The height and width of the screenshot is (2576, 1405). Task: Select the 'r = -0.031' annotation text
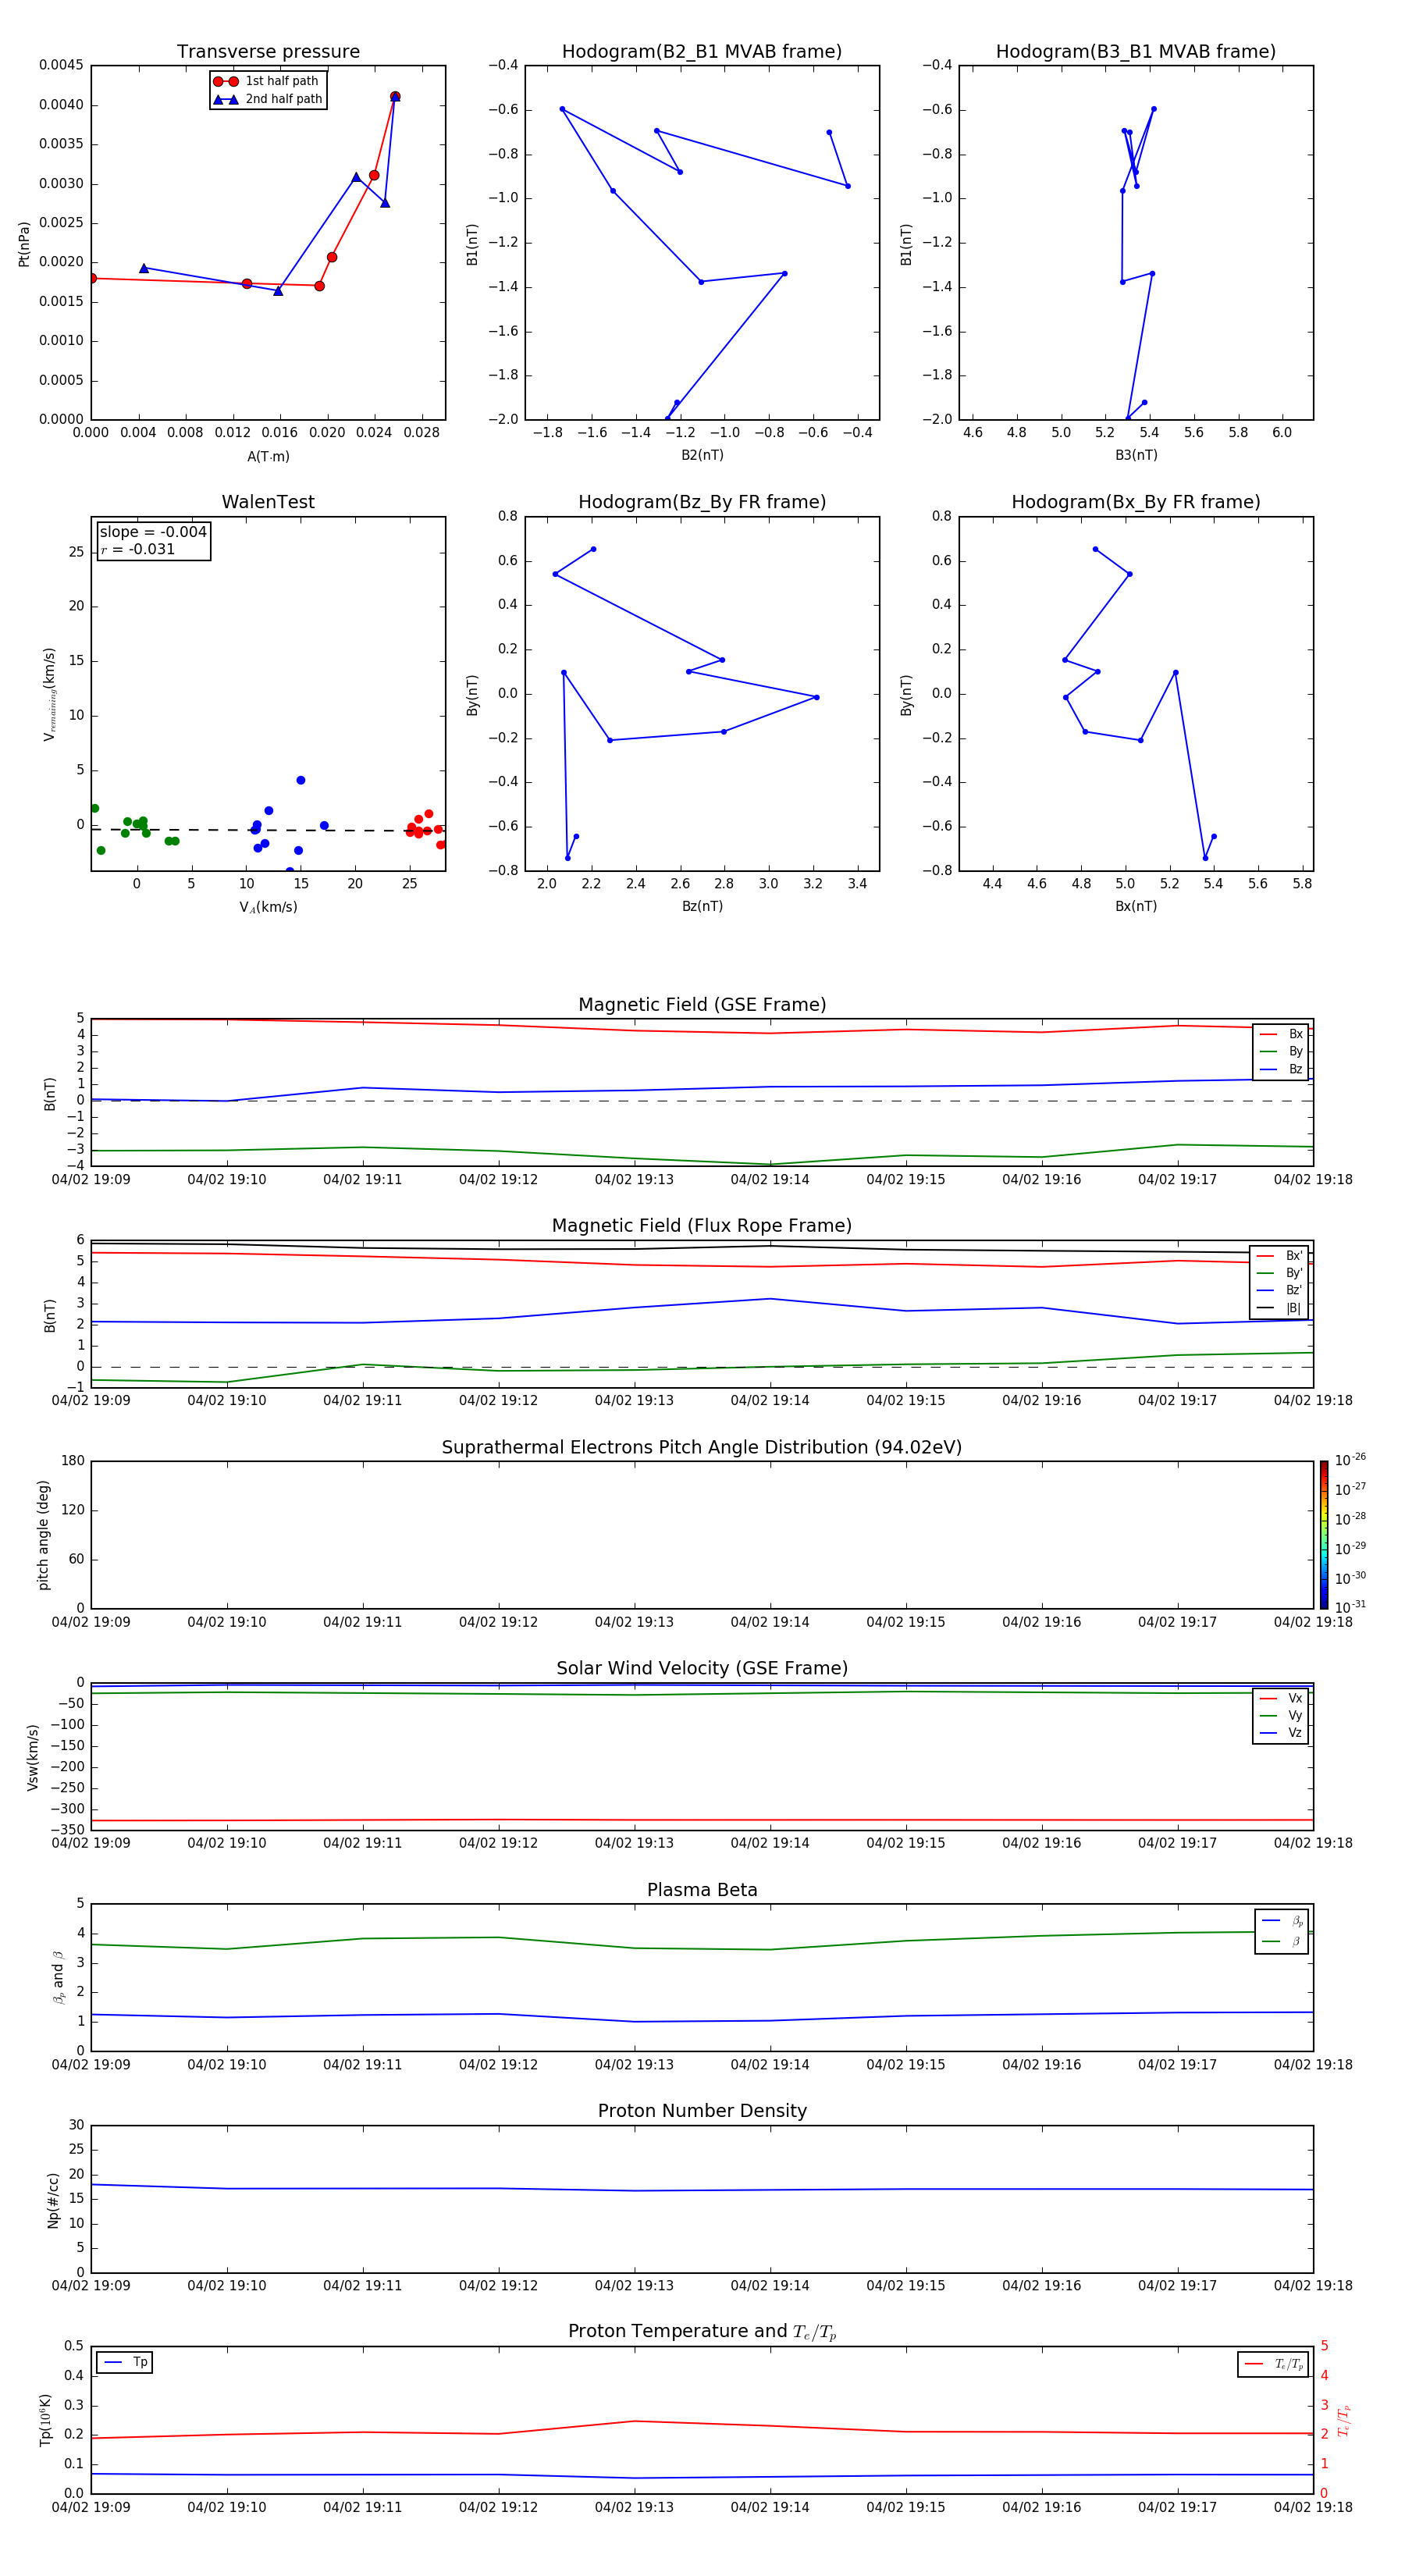pos(138,549)
